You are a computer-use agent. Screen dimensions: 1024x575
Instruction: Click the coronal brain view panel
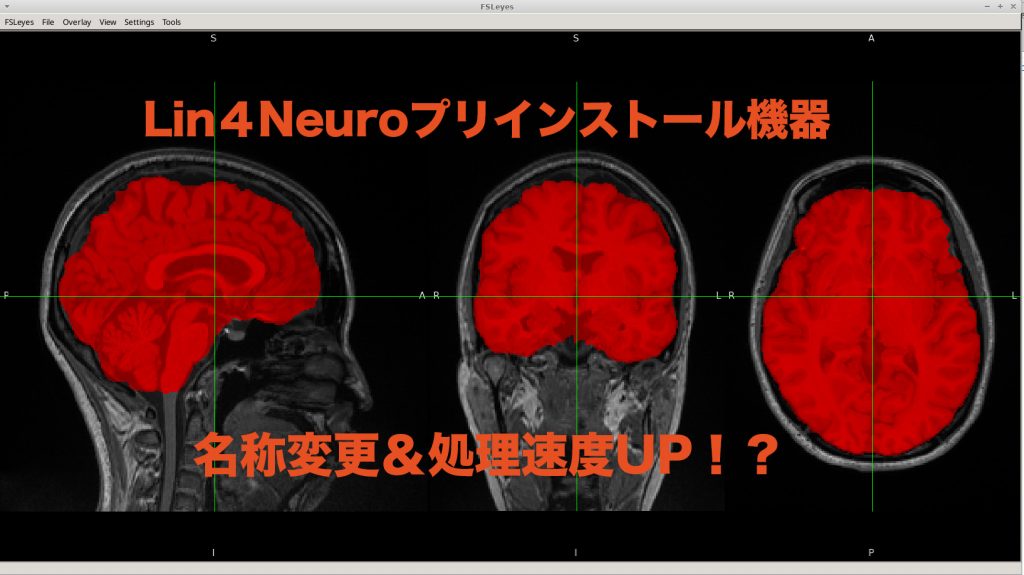coord(576,296)
